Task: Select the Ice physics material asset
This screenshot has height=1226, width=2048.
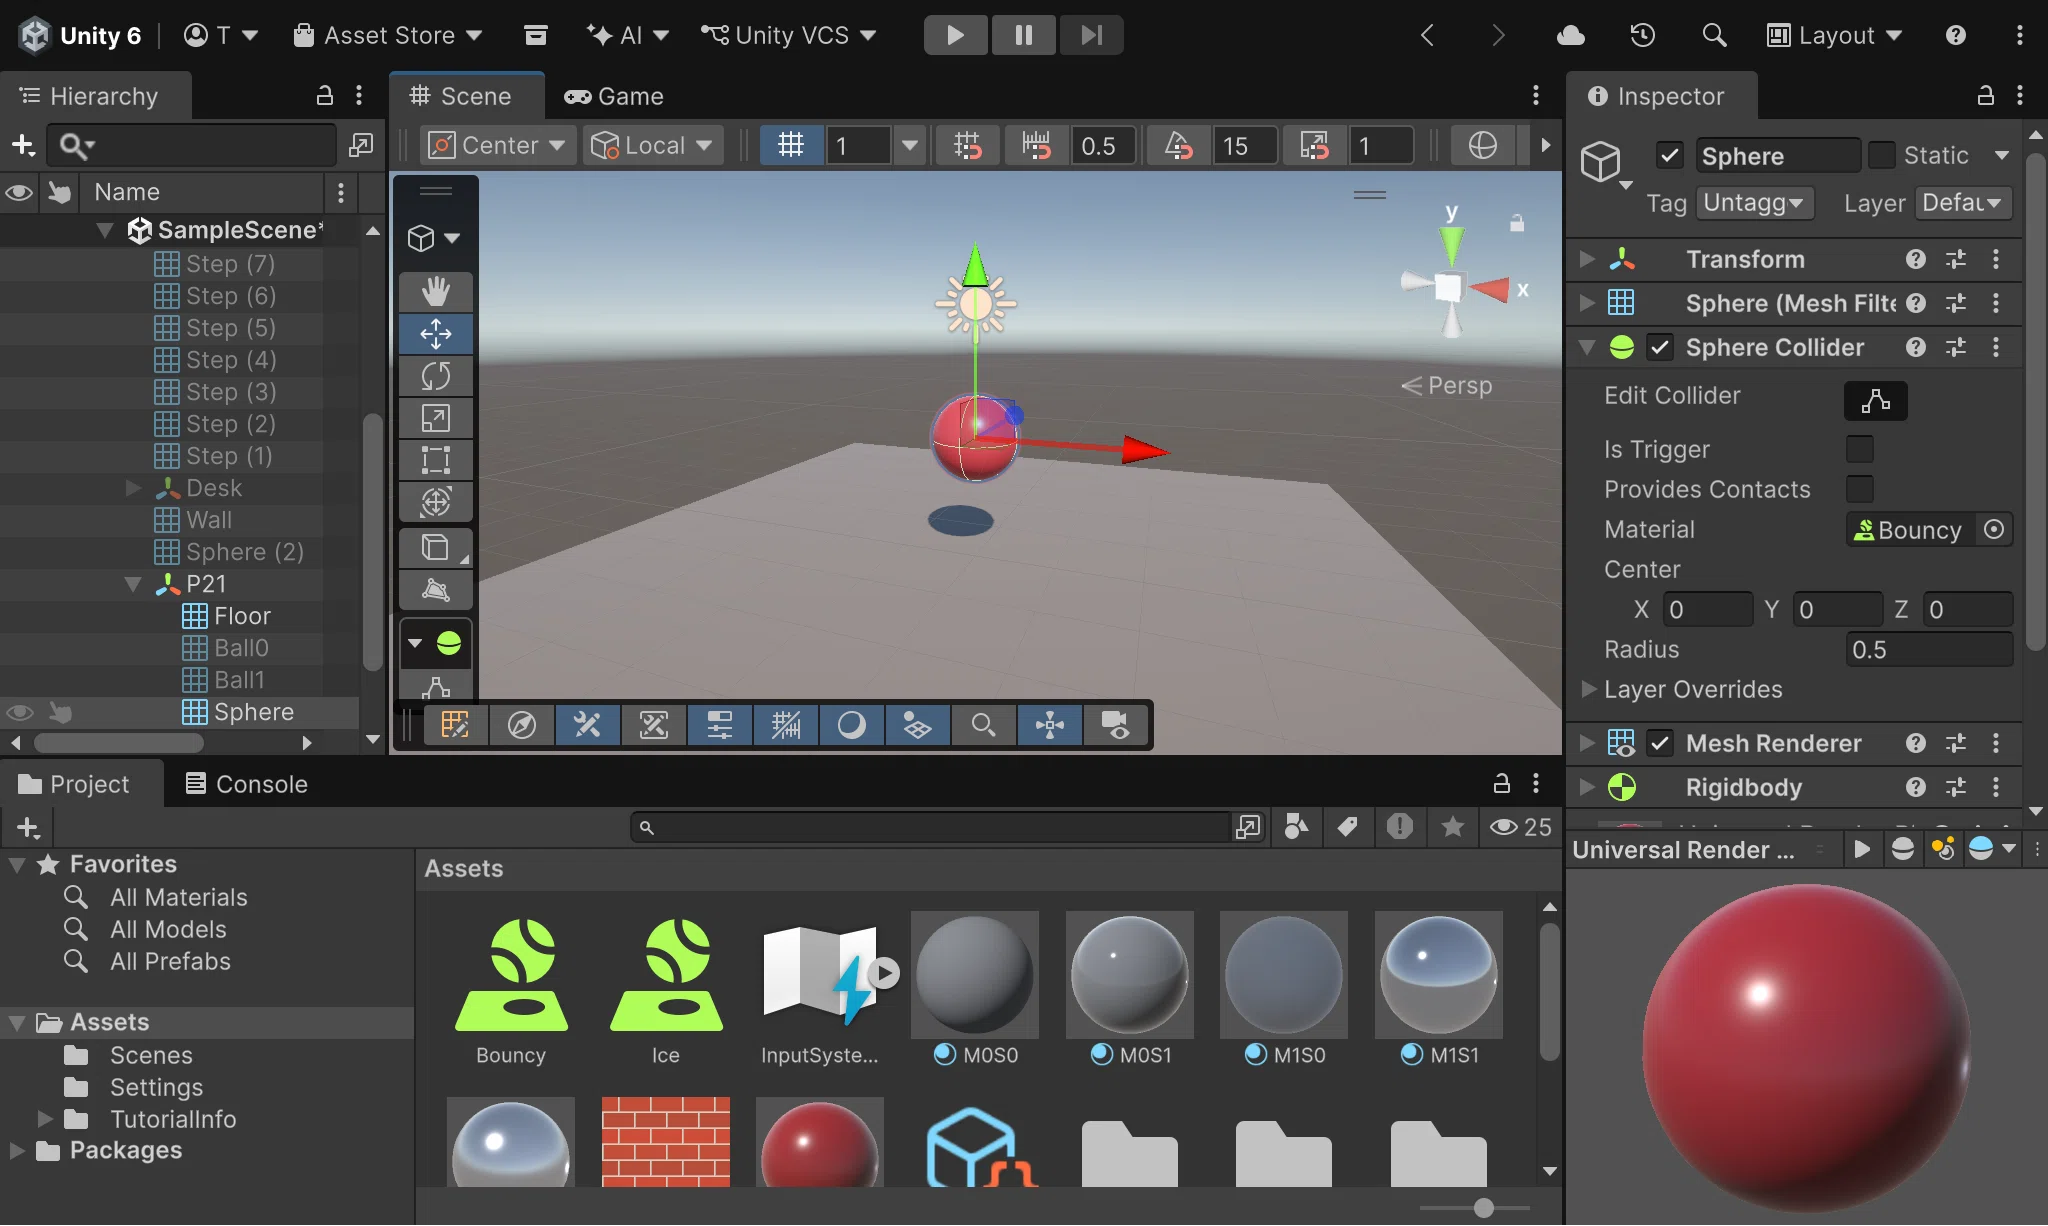Action: (666, 990)
